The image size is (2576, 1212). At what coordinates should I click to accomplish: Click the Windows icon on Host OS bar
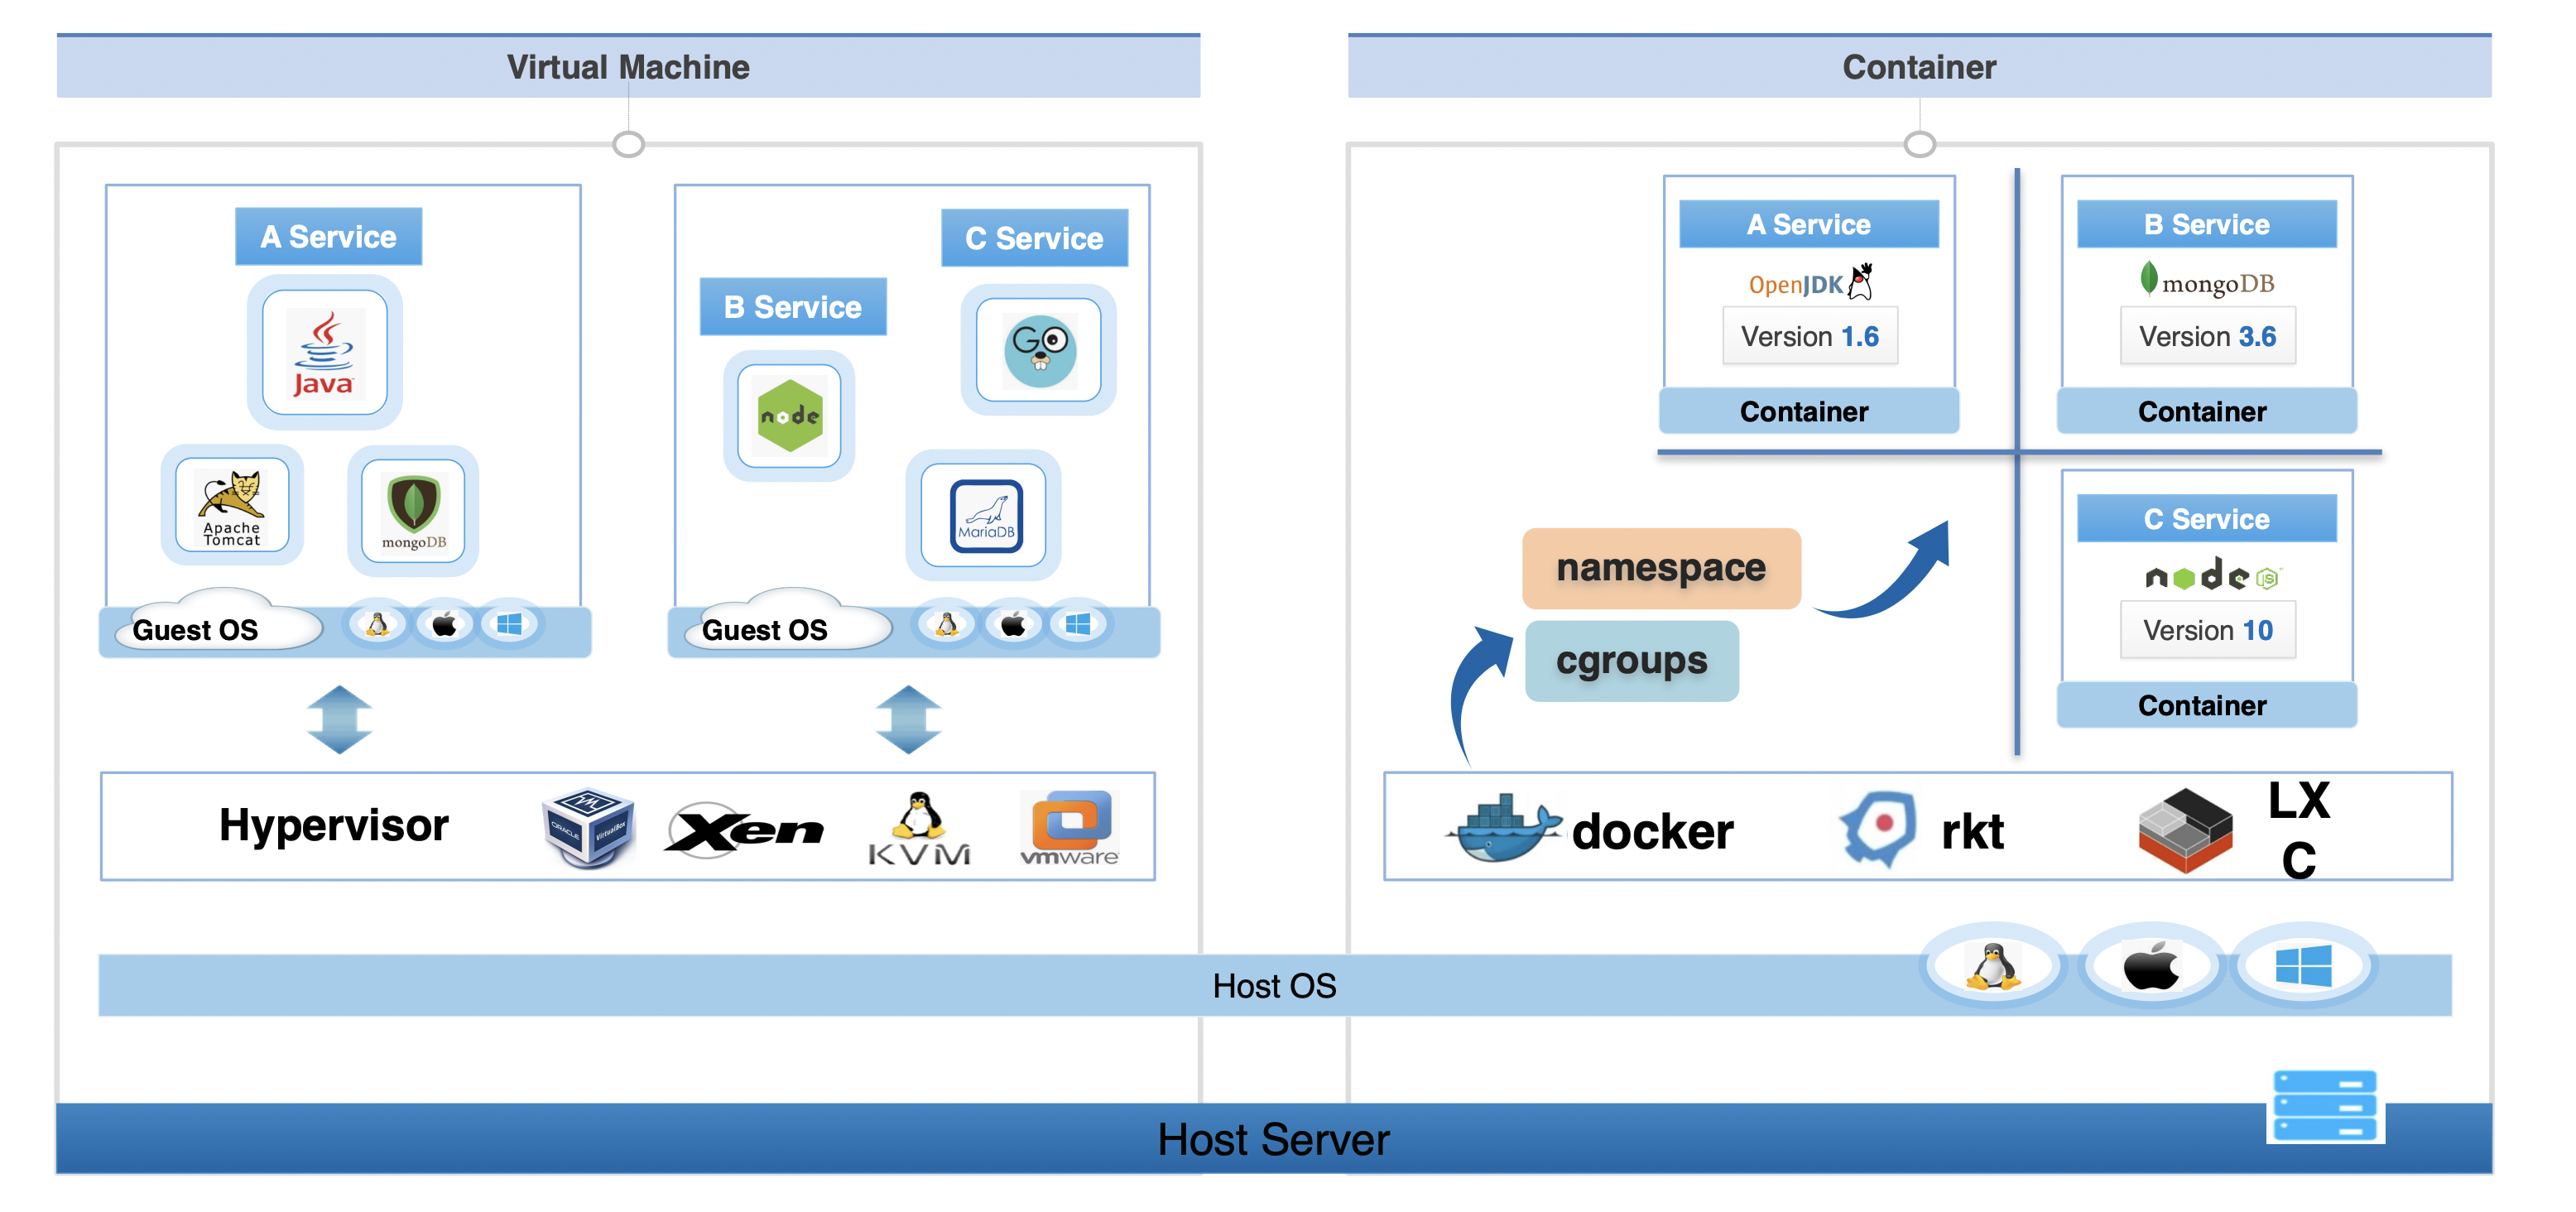(x=2303, y=966)
